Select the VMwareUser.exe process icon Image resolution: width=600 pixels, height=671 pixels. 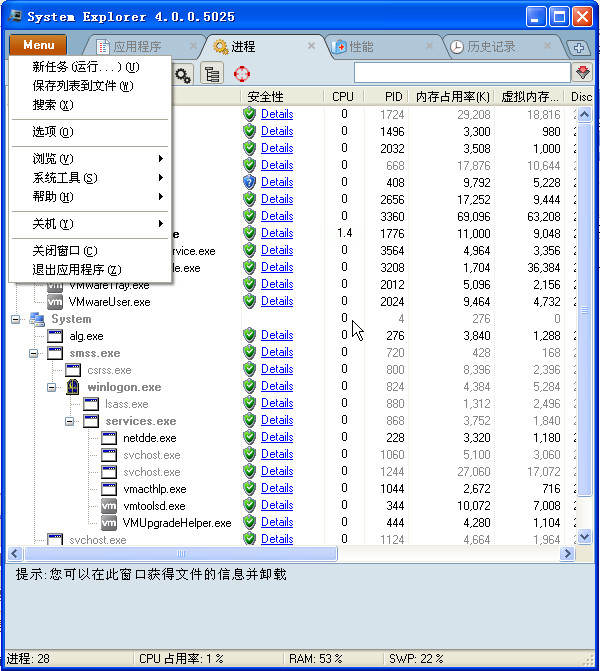pyautogui.click(x=55, y=302)
